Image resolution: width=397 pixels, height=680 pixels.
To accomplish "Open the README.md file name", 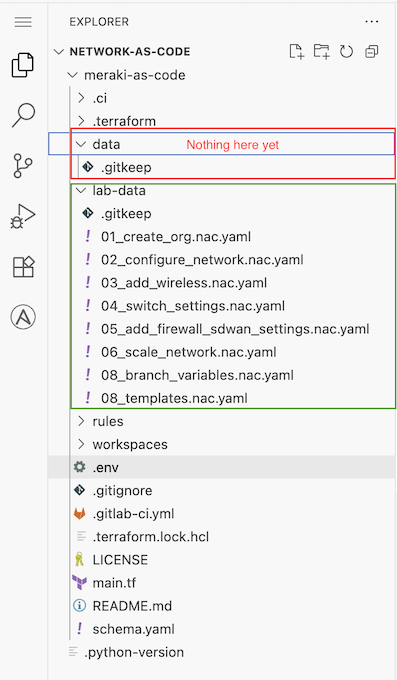I will tap(132, 605).
